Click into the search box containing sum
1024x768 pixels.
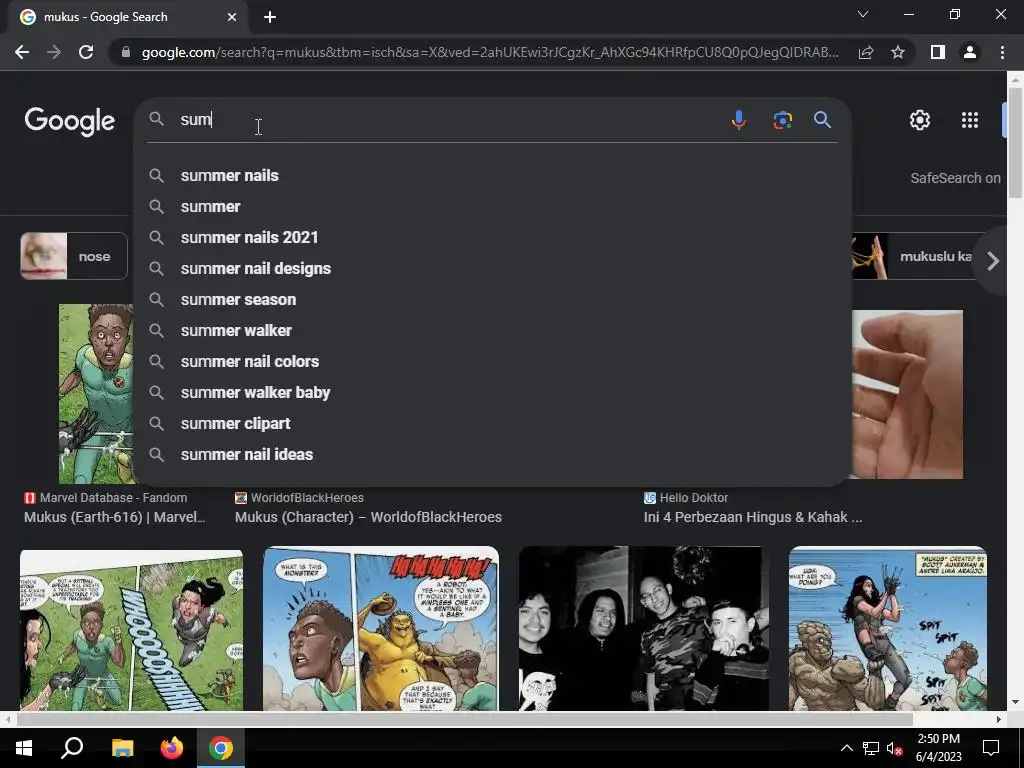[x=451, y=120]
